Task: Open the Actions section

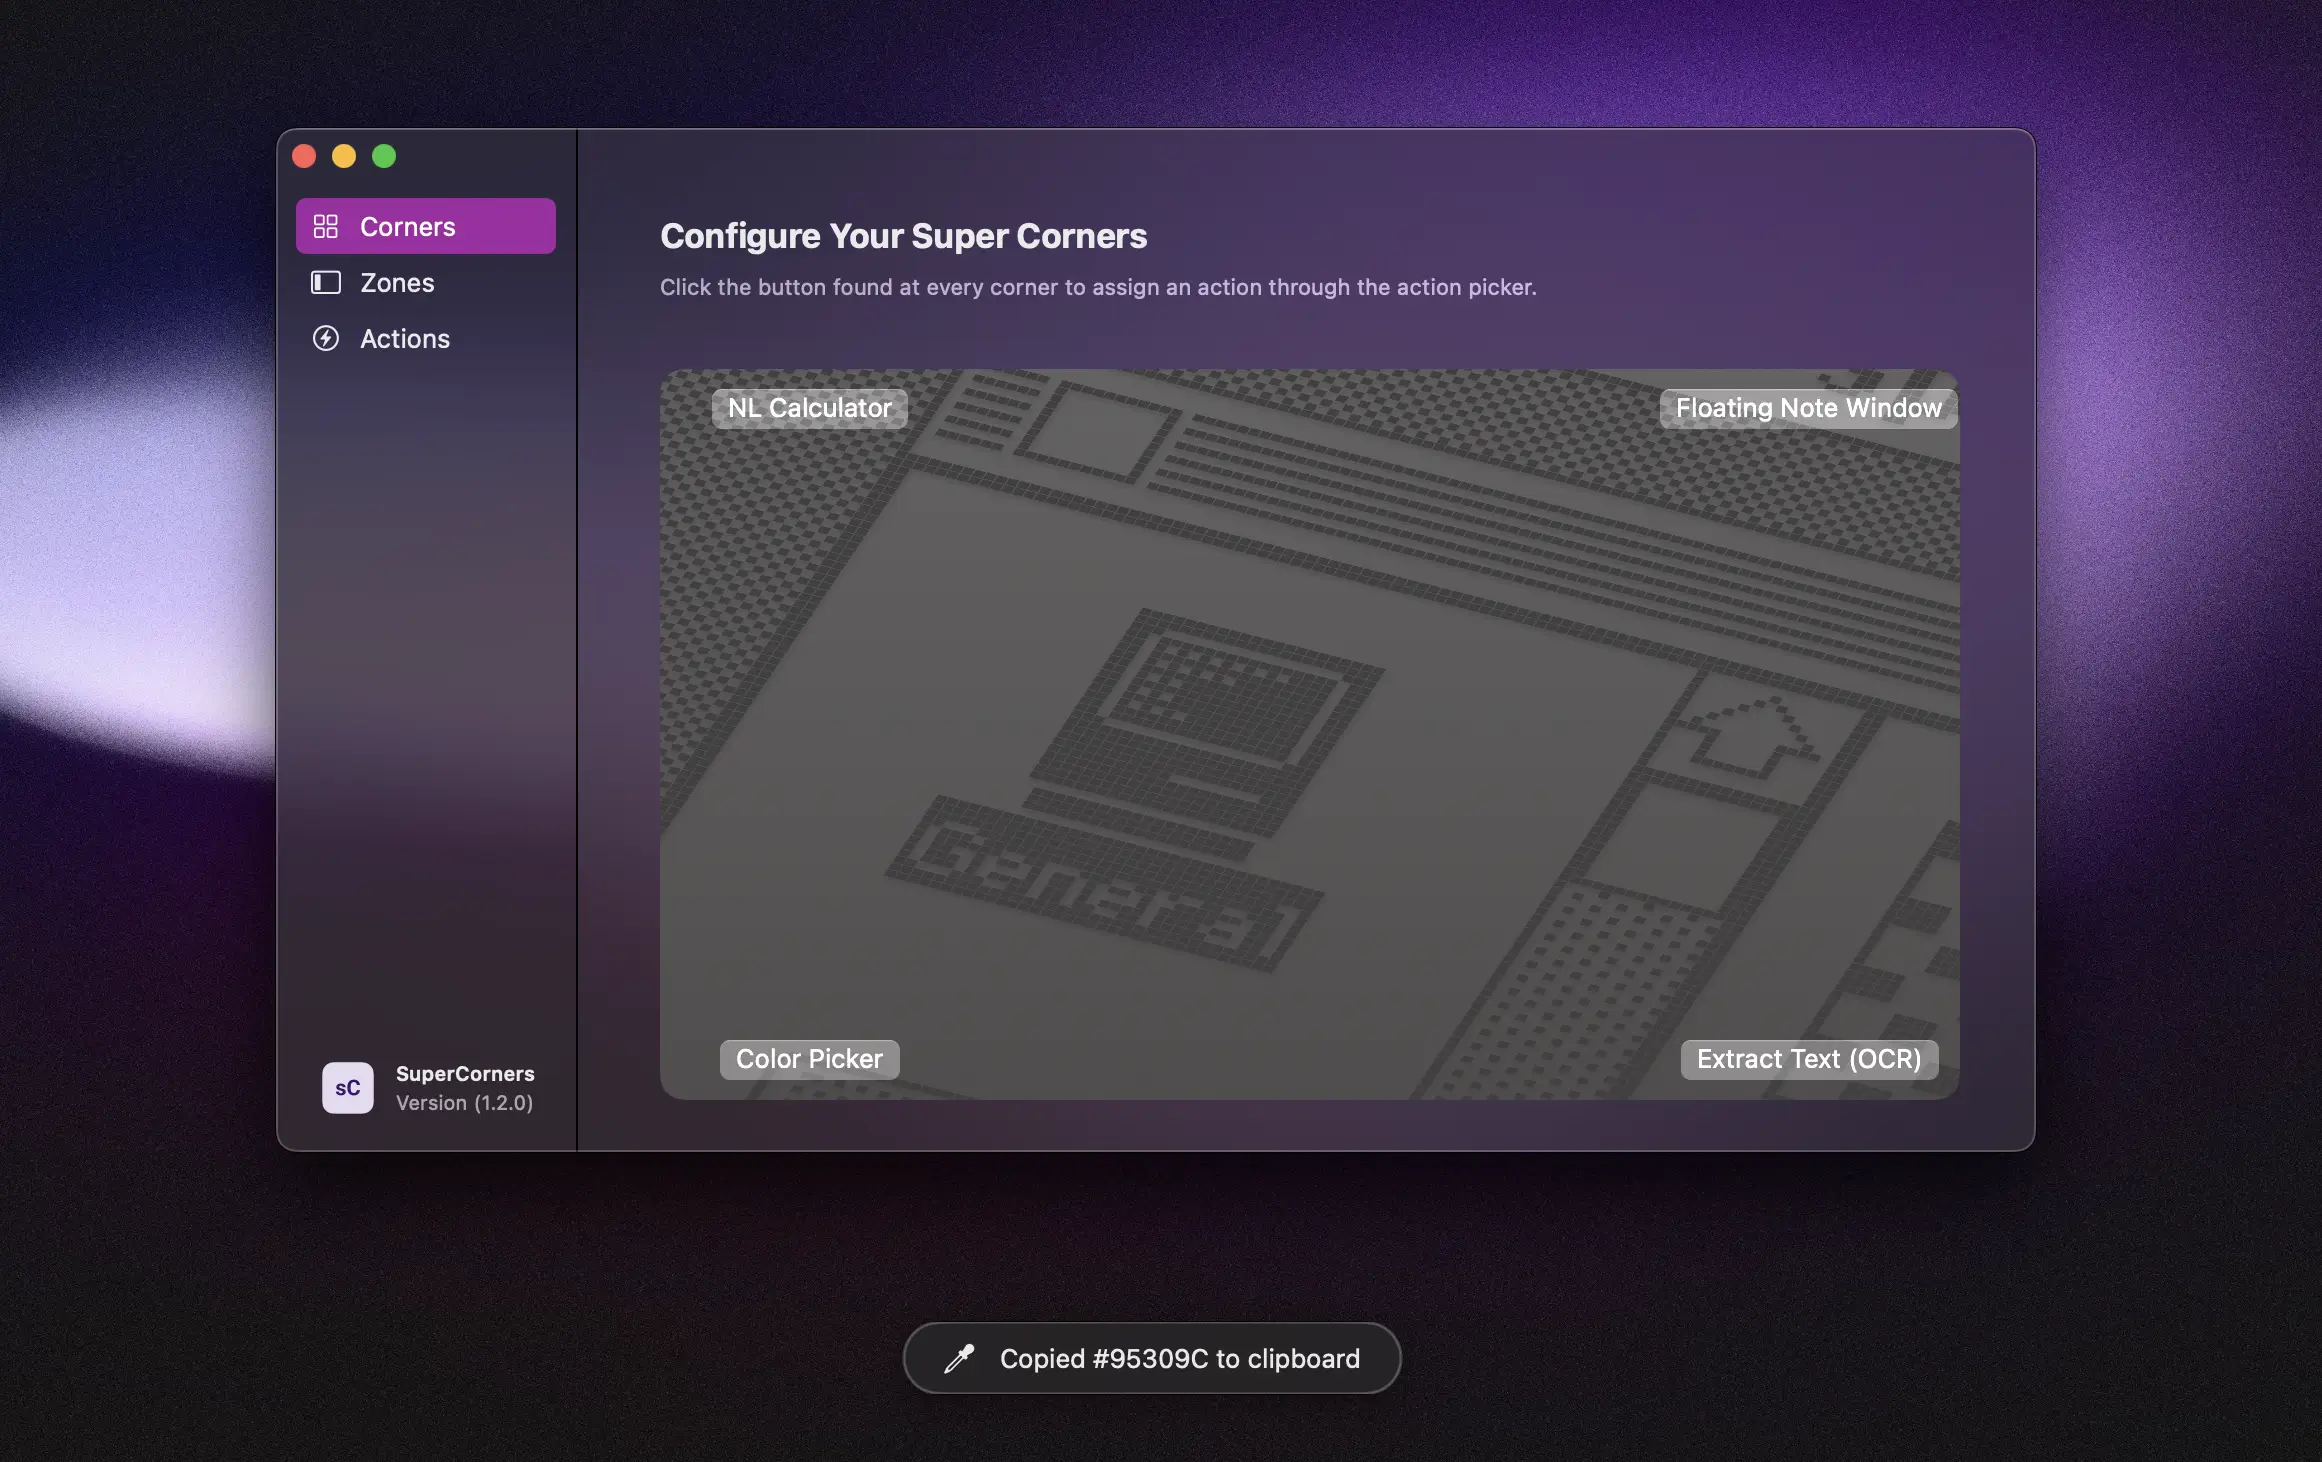Action: coord(405,339)
